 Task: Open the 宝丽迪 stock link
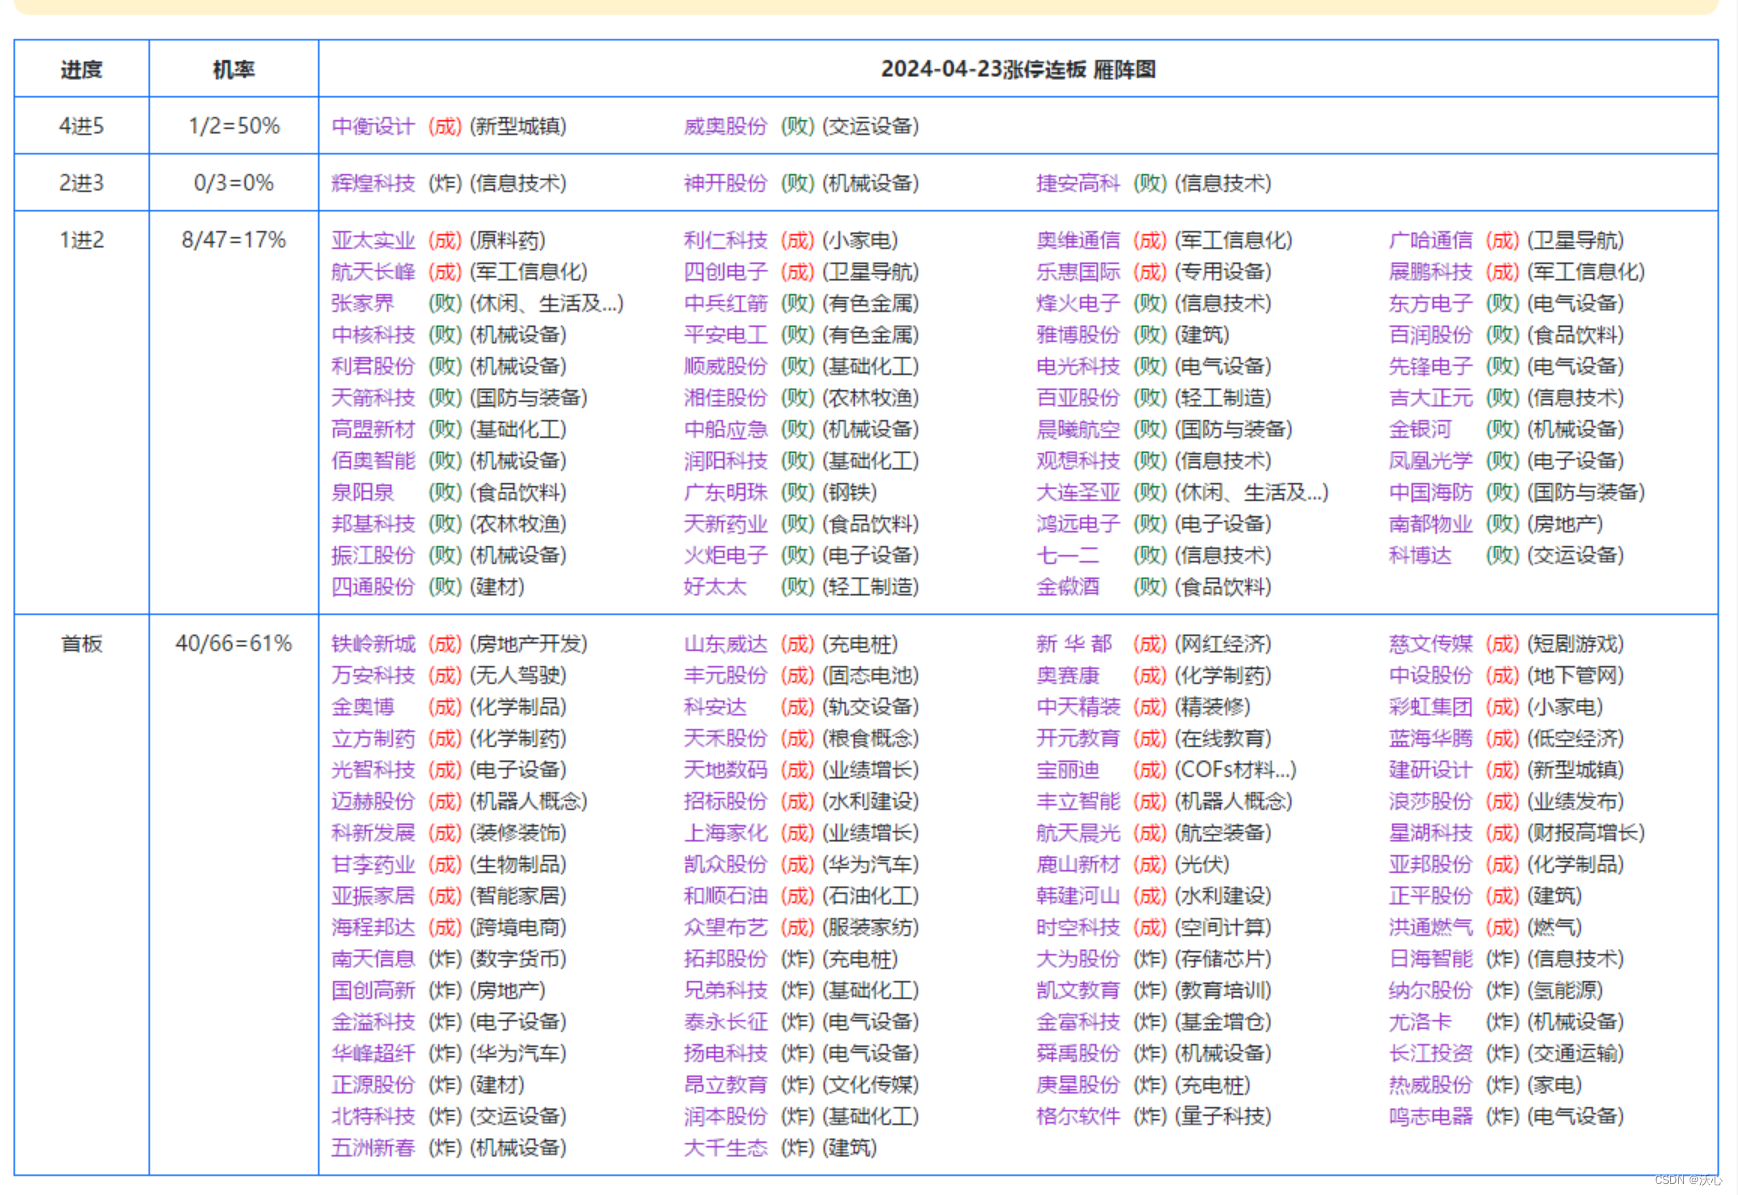1068,770
